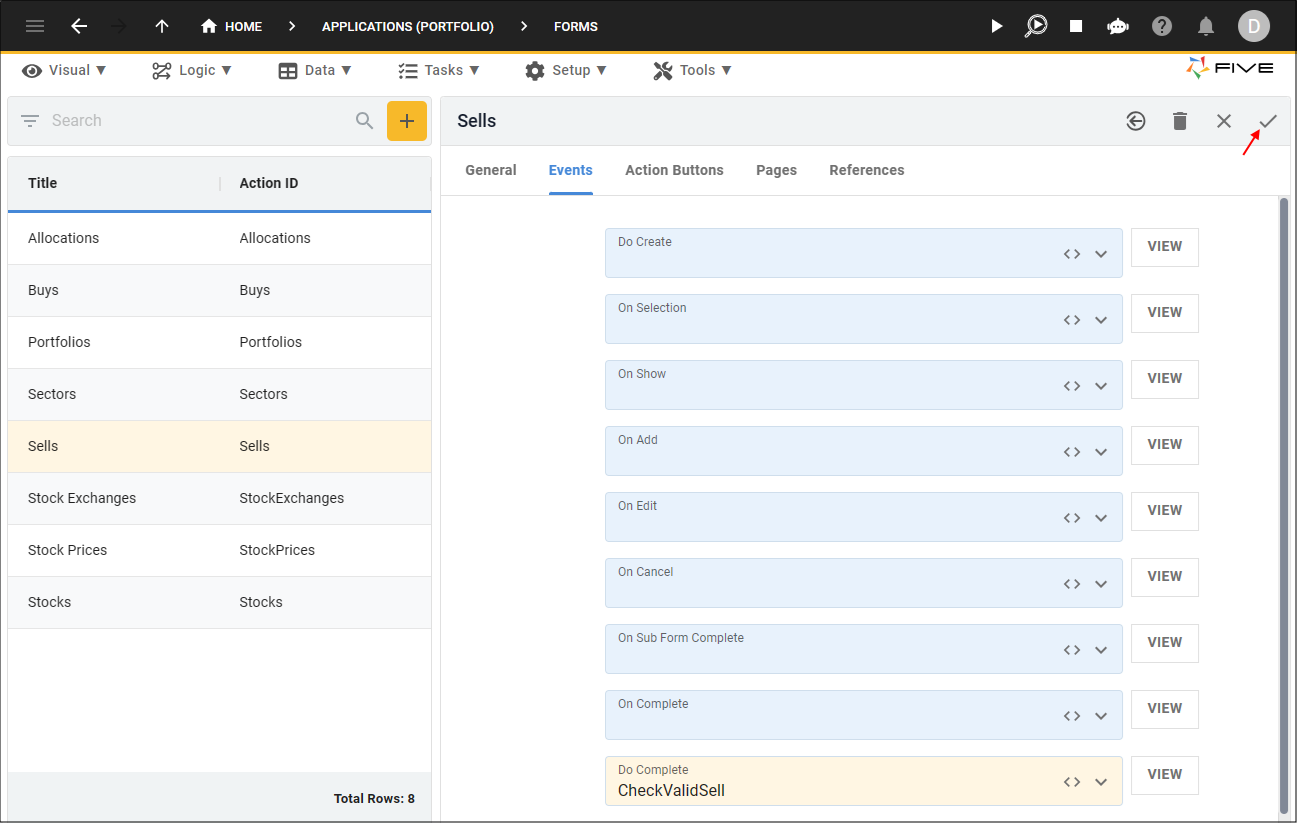This screenshot has height=823, width=1297.
Task: Click the undo history icon for Sells
Action: coord(1136,121)
